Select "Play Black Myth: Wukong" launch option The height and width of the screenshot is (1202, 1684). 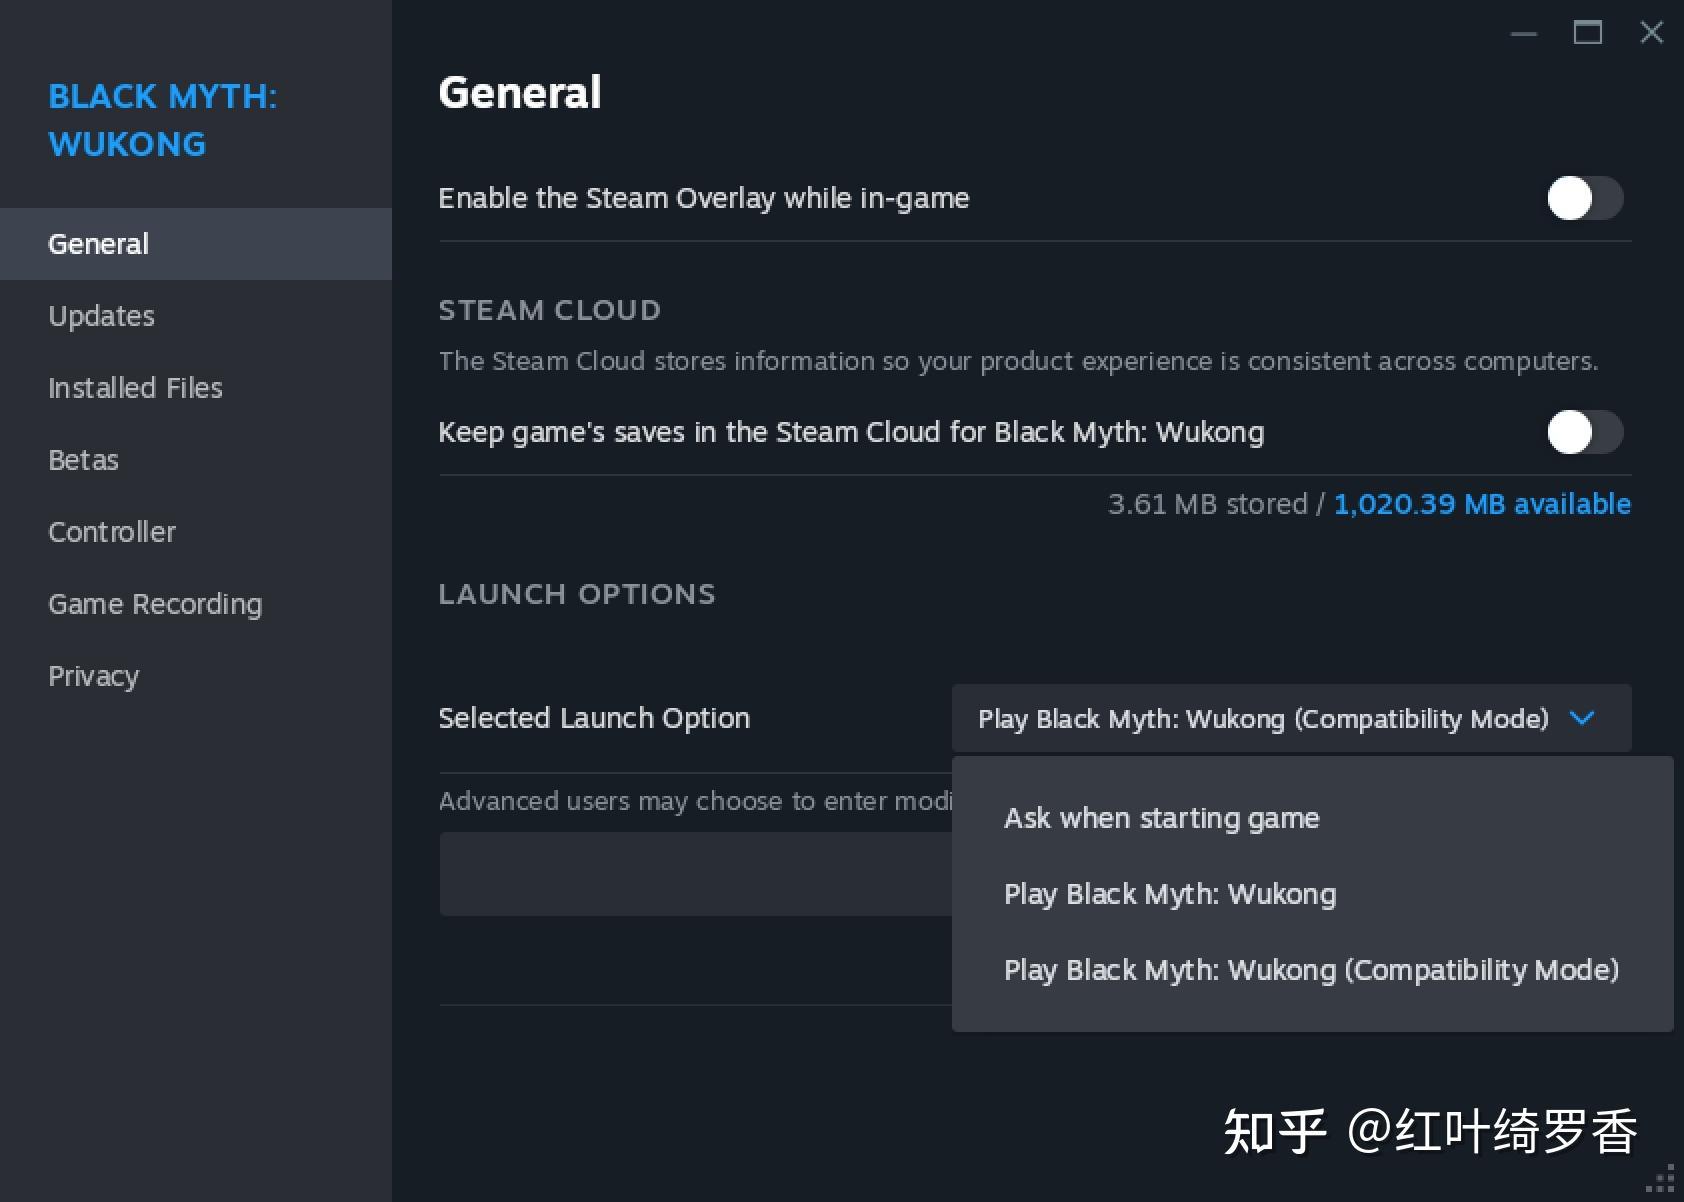pyautogui.click(x=1169, y=894)
